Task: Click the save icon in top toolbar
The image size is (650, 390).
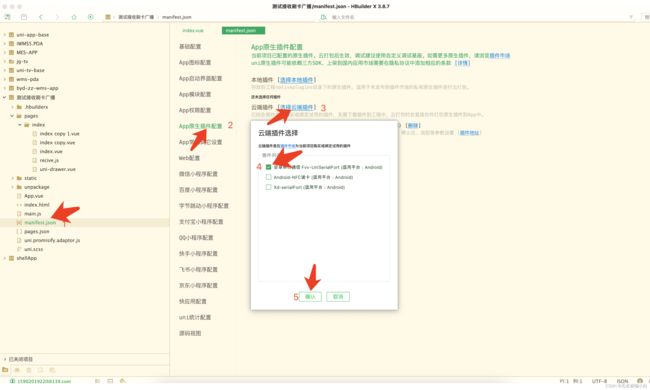Action: click(x=24, y=17)
